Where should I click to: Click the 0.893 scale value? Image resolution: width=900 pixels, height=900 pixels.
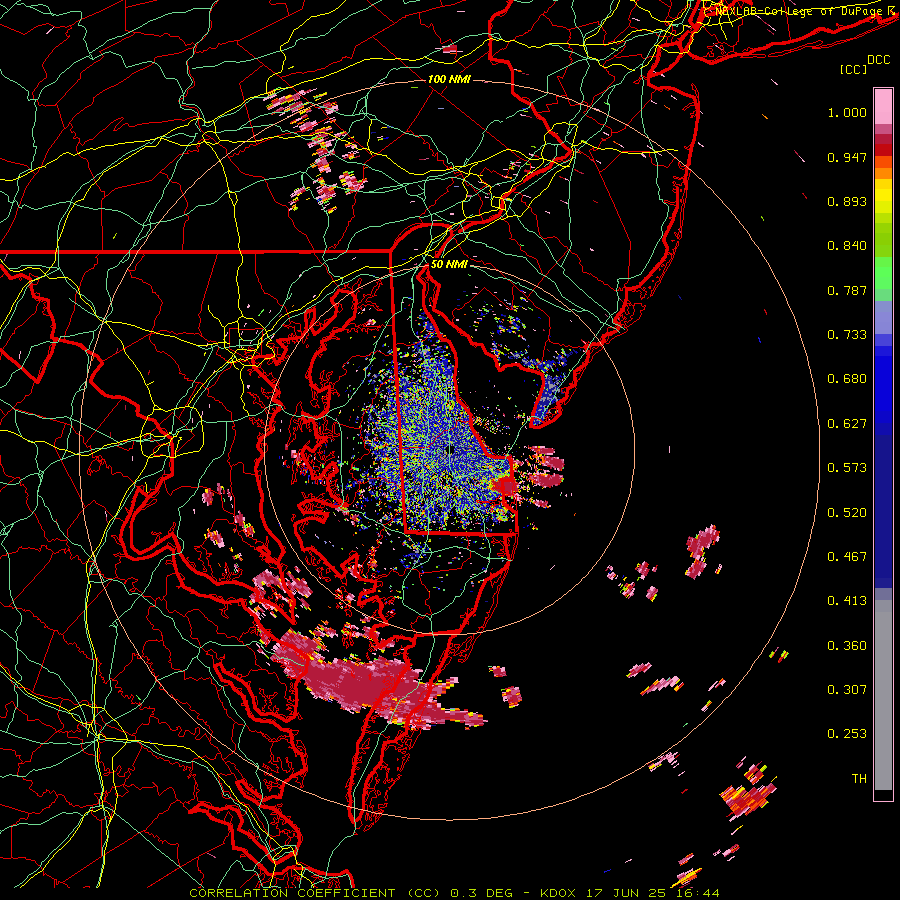pyautogui.click(x=847, y=201)
